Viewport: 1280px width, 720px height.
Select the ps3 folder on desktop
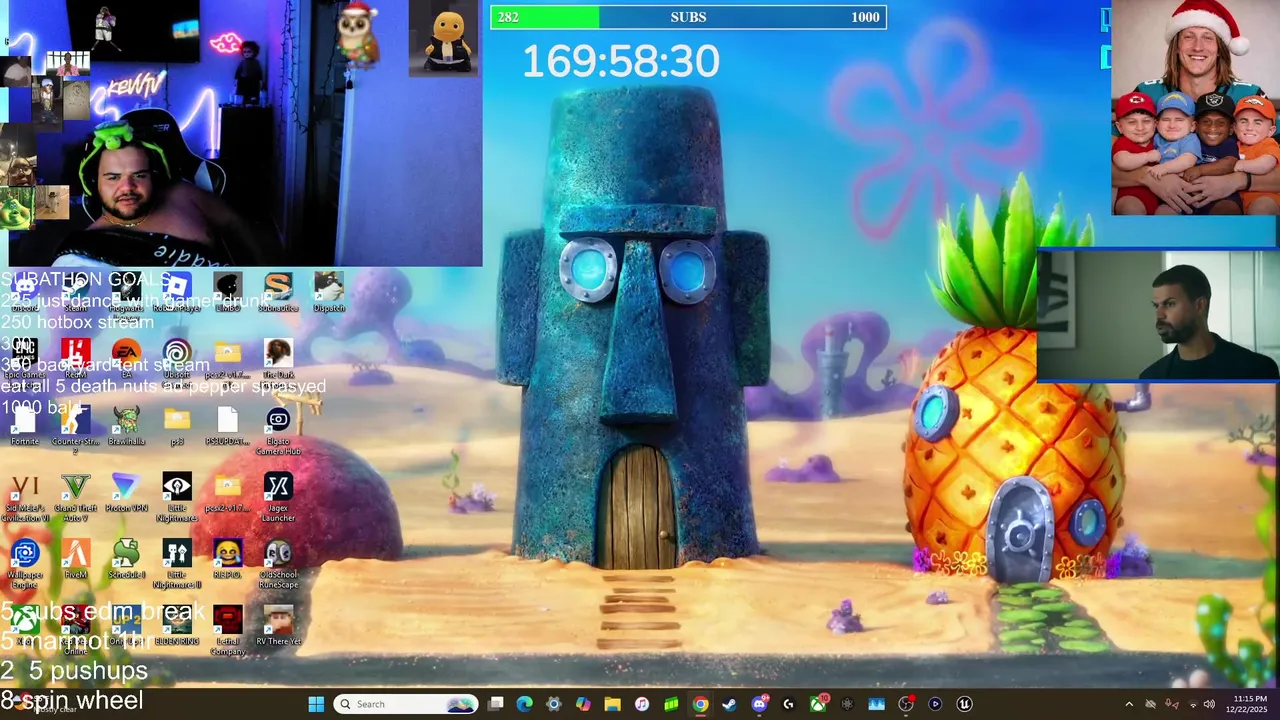coord(177,427)
